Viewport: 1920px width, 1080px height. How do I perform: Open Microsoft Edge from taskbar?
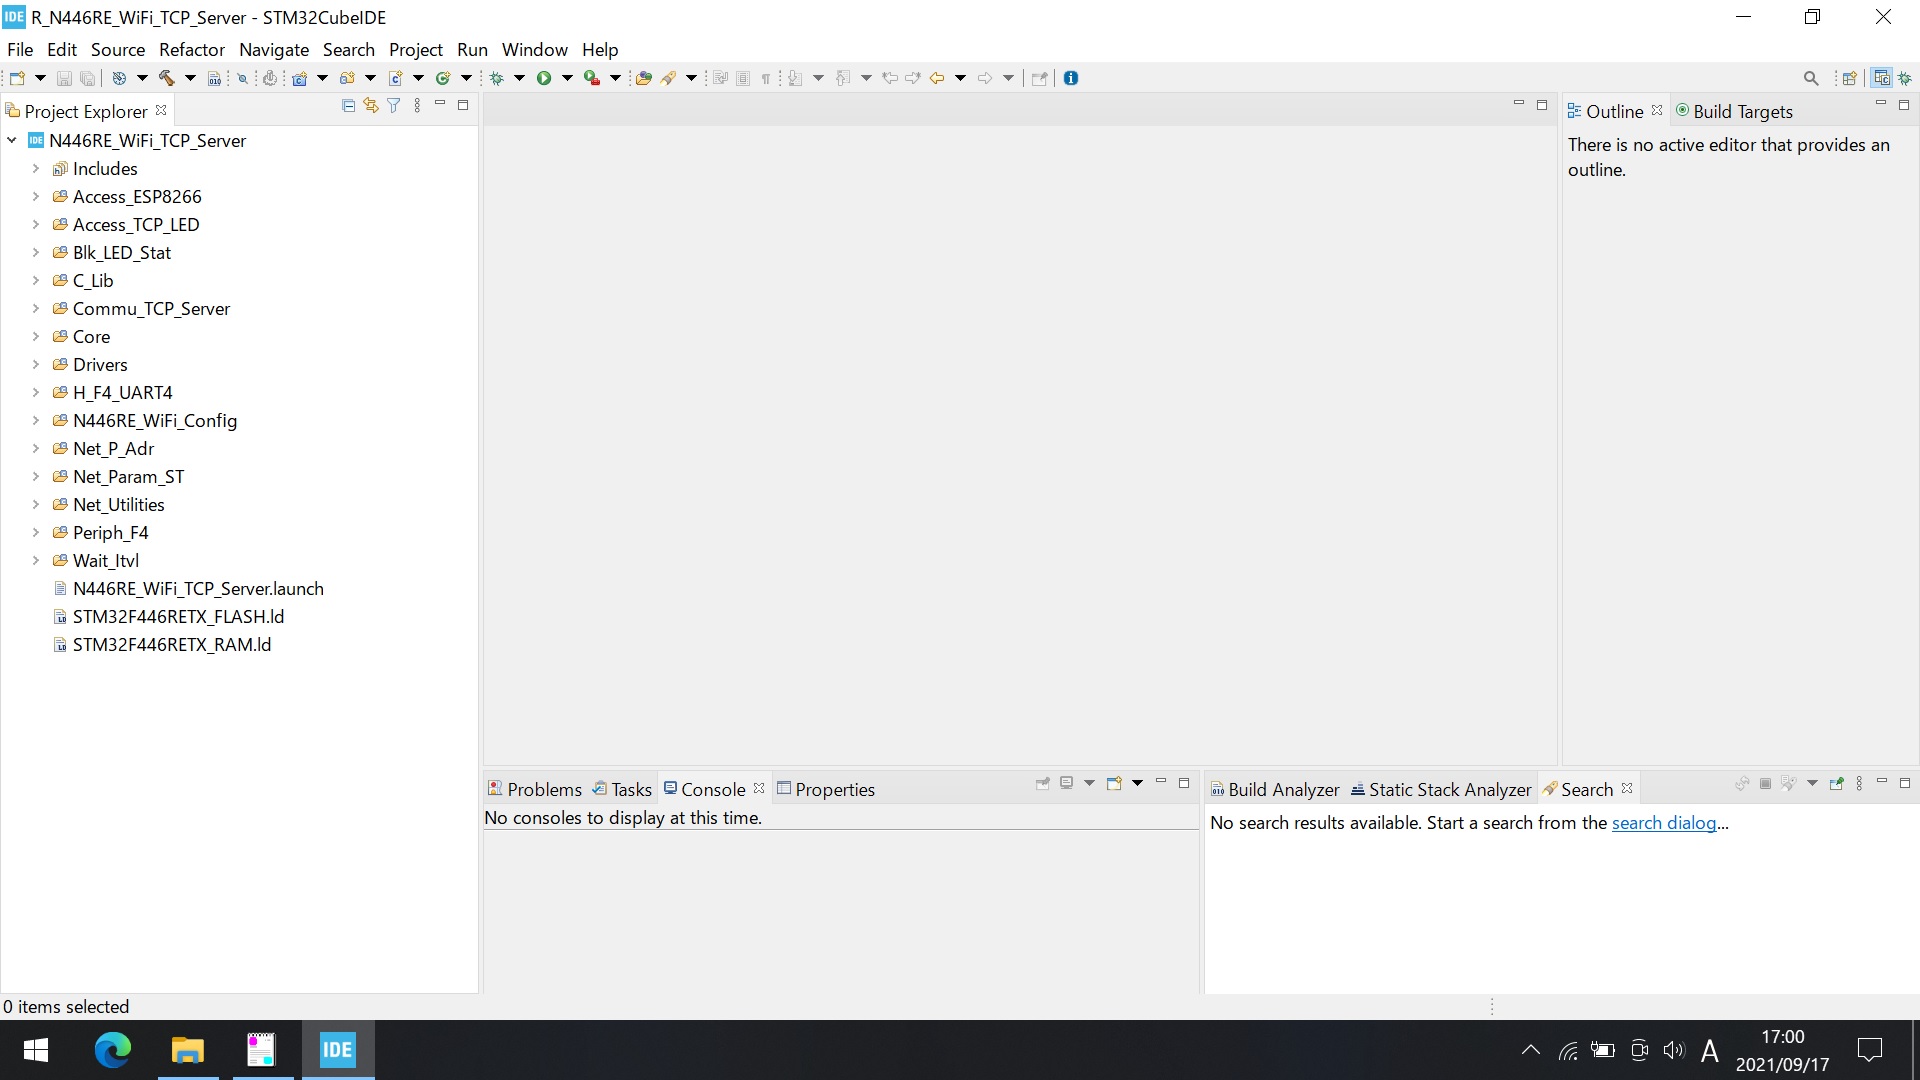pos(113,1050)
